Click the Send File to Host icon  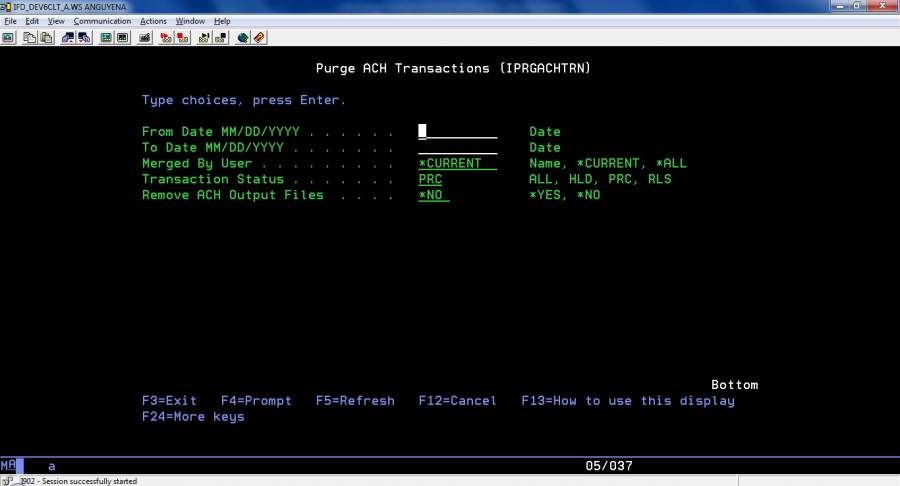coord(68,38)
